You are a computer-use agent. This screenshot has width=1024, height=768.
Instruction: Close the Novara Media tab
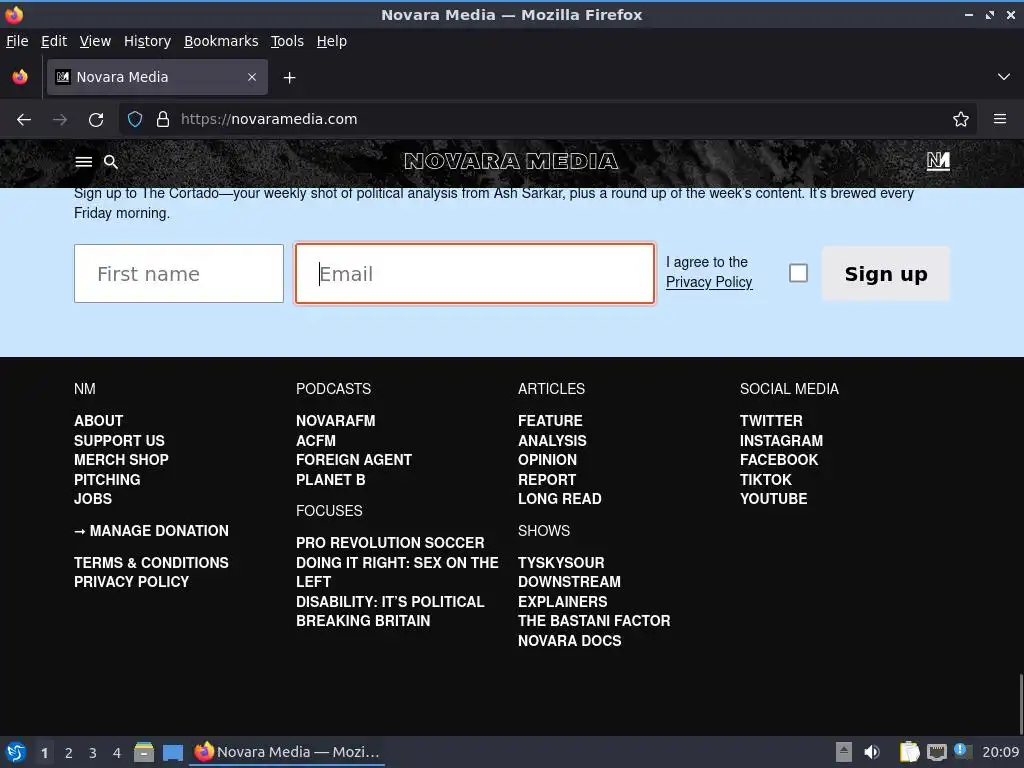252,77
